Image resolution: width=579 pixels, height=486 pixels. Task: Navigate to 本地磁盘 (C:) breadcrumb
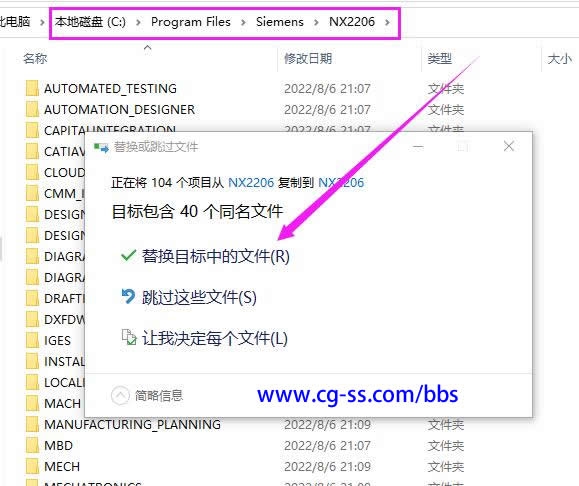click(90, 22)
